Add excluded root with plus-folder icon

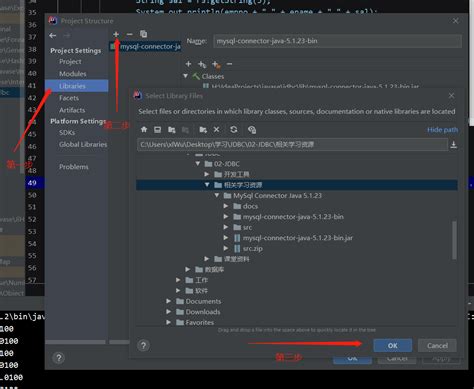(216, 64)
